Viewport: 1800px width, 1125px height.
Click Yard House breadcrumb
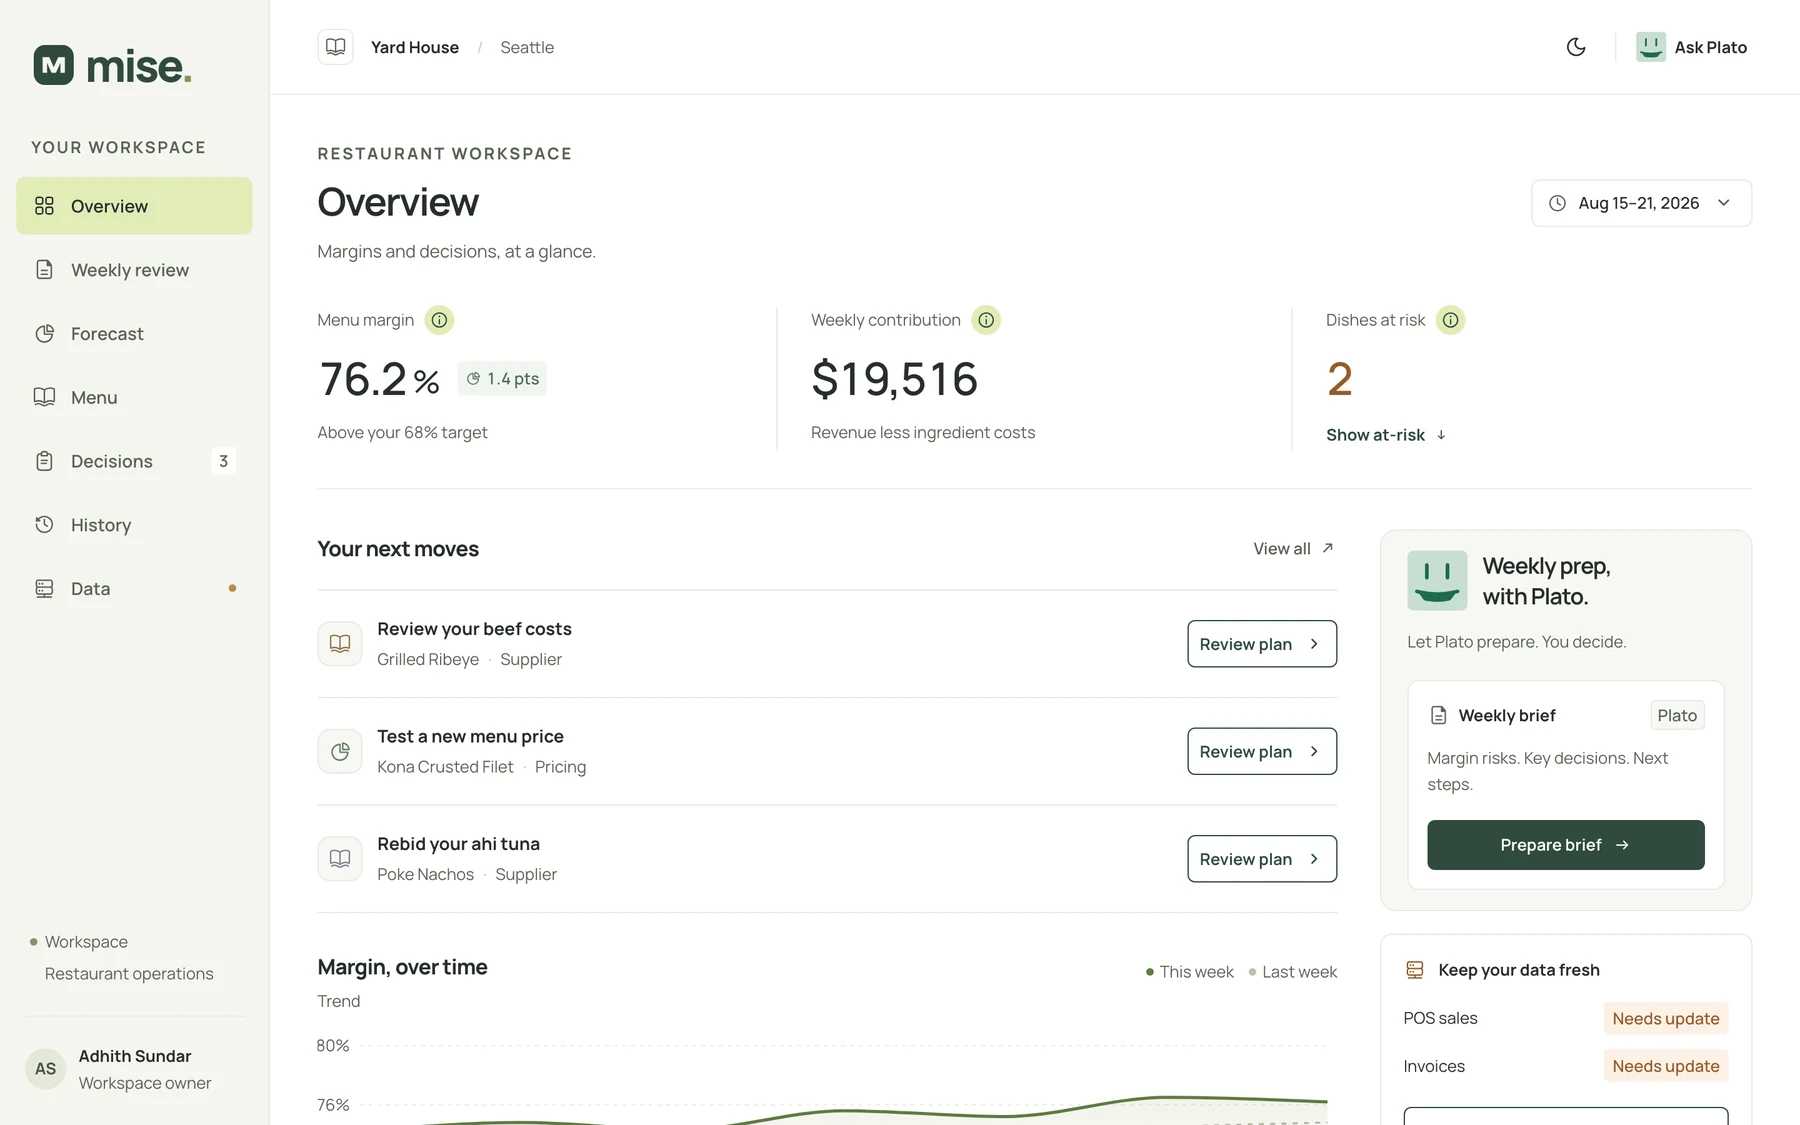coord(415,47)
